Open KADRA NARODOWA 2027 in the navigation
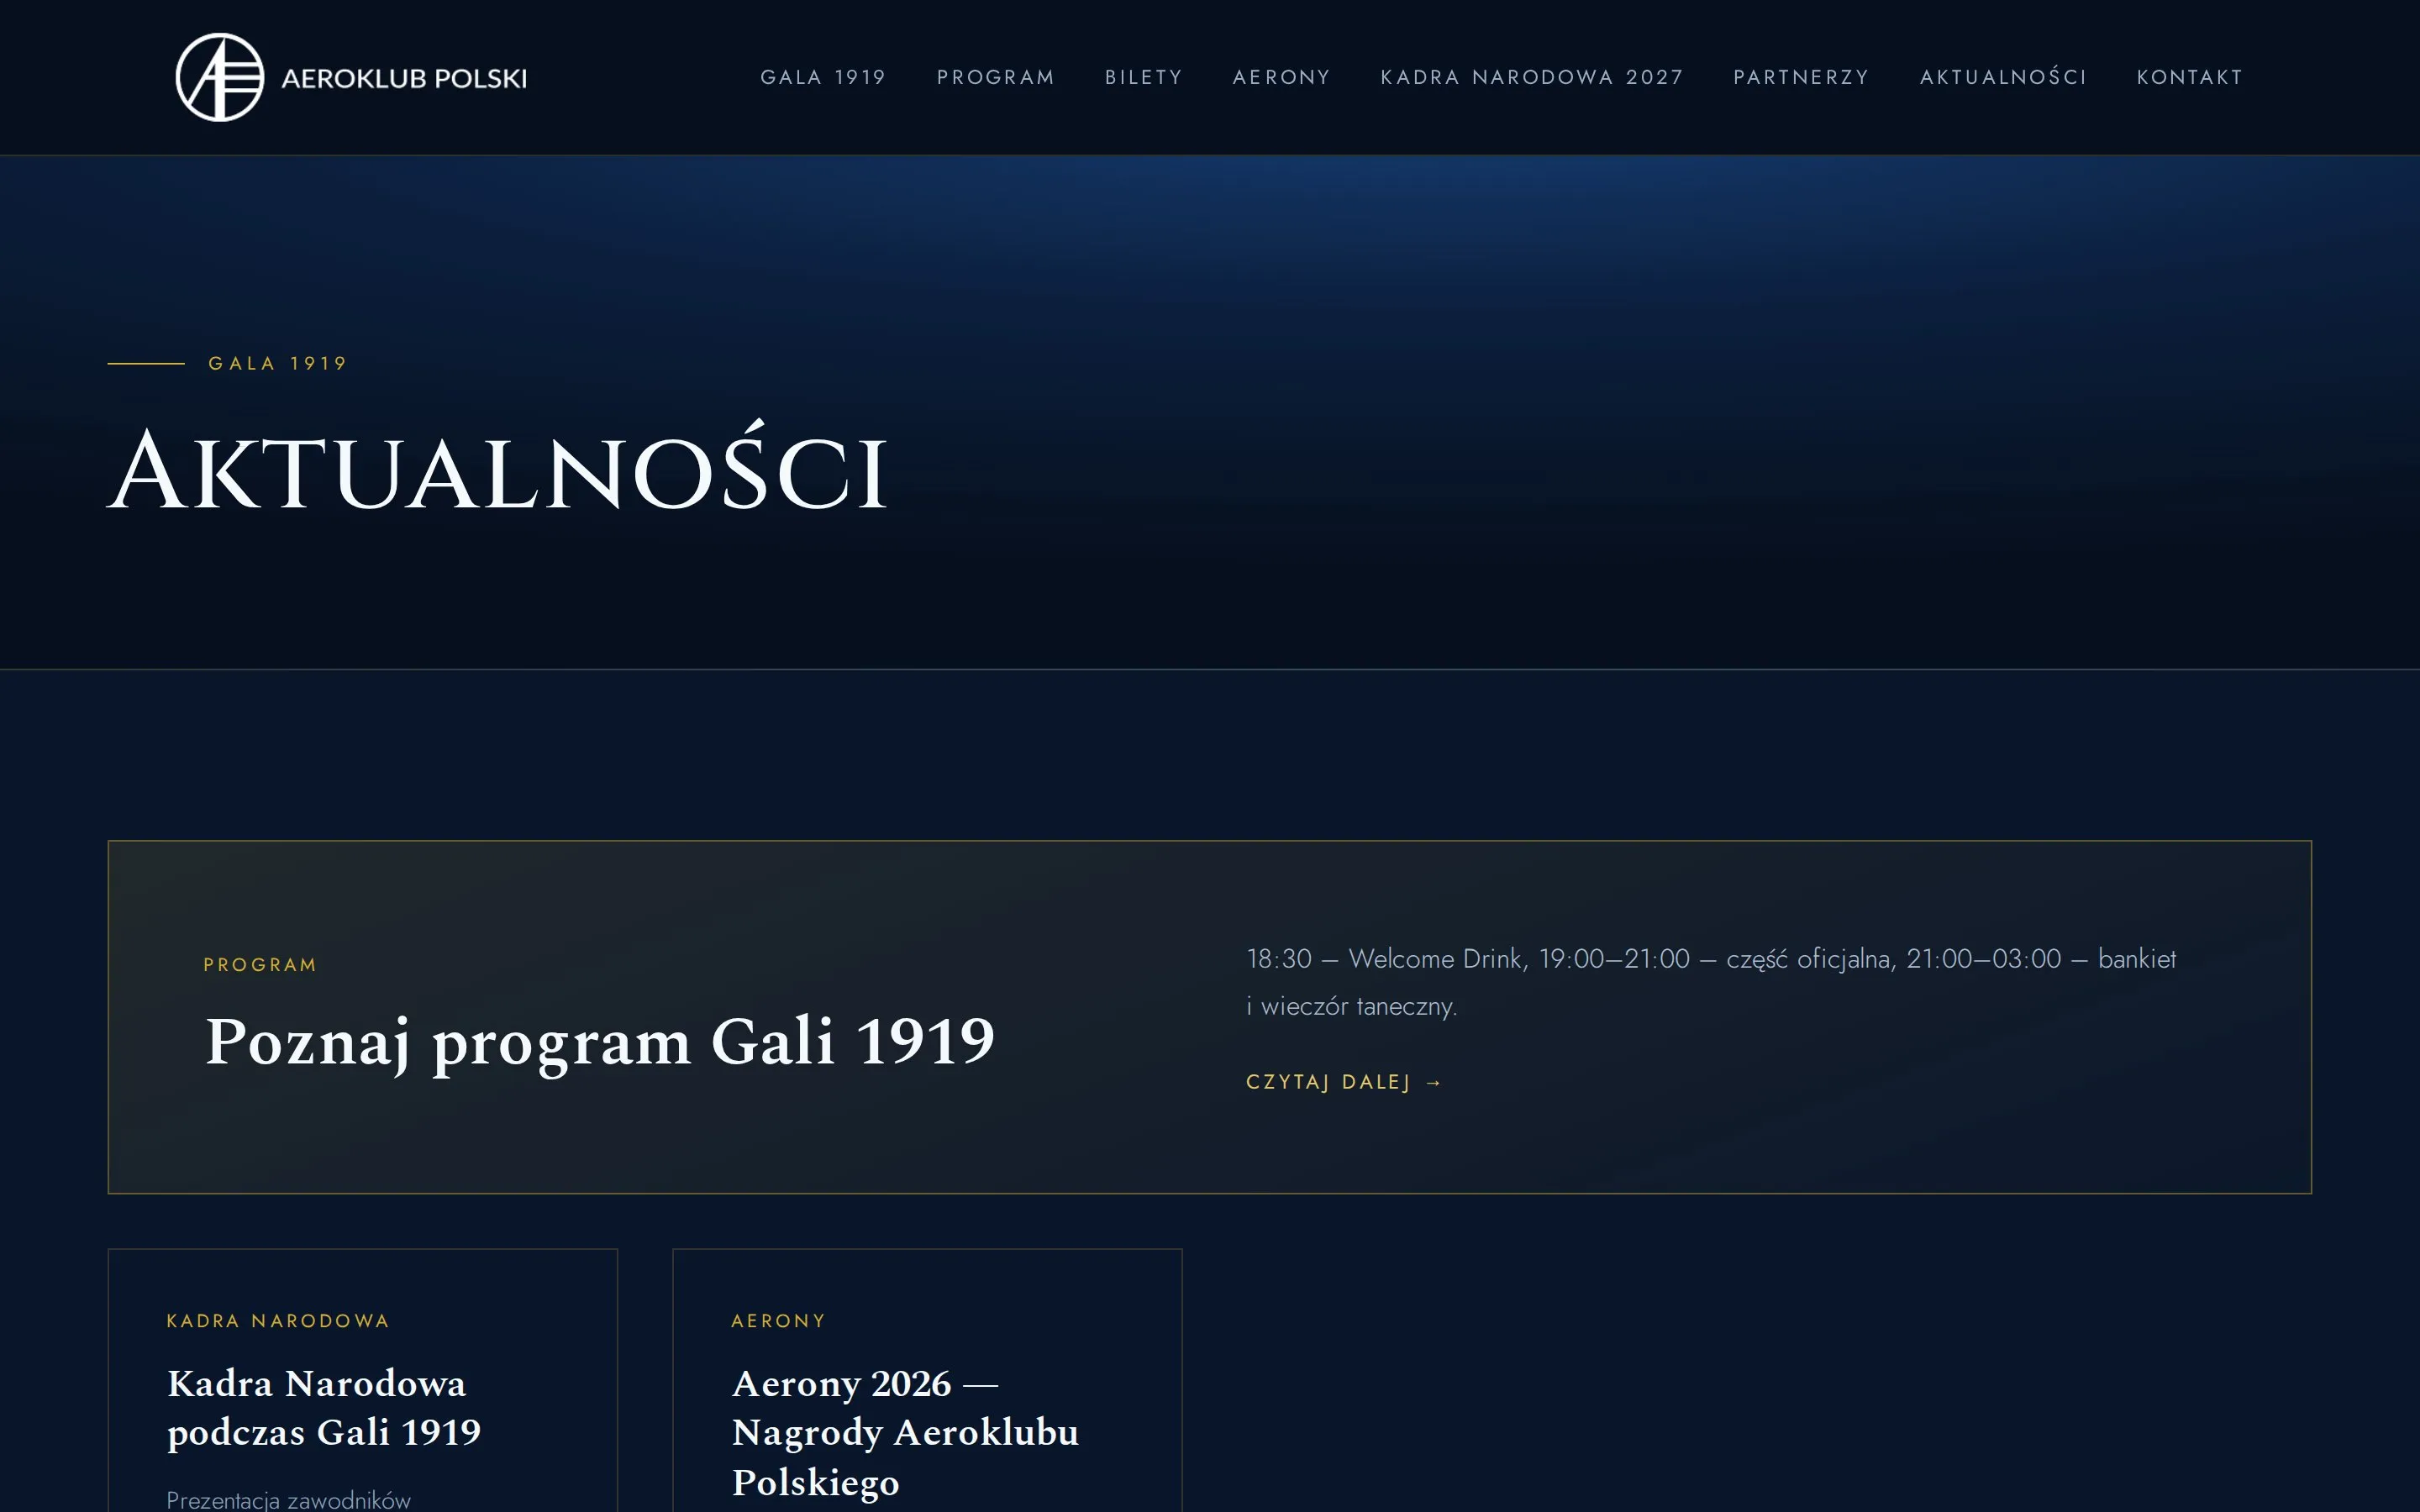The width and height of the screenshot is (2420, 1512). click(x=1532, y=77)
